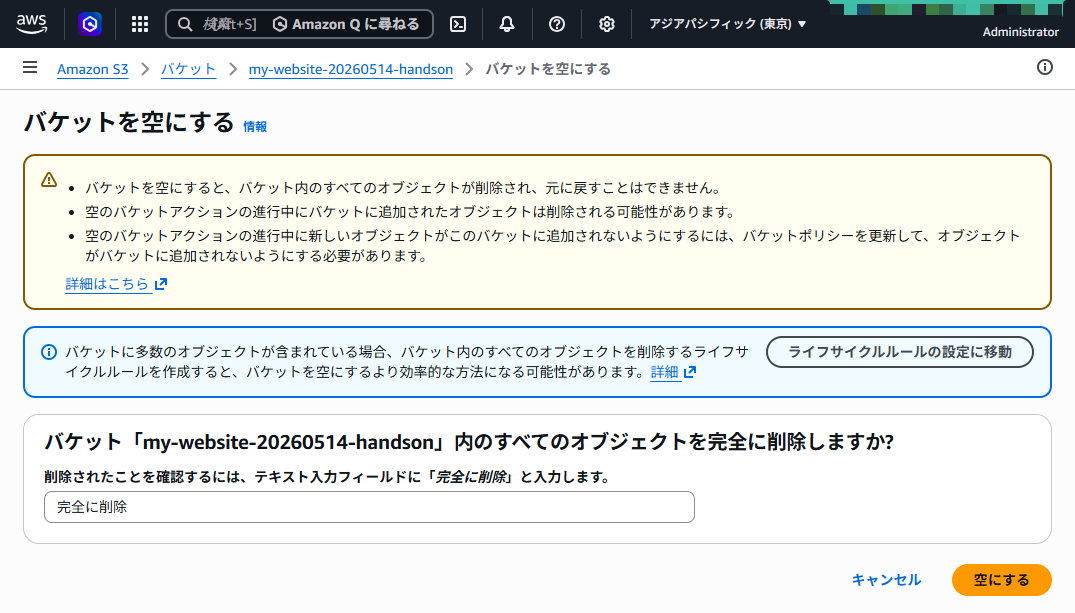This screenshot has height=613, width=1075.
Task: Go to the バケット breadcrumb
Action: point(188,69)
